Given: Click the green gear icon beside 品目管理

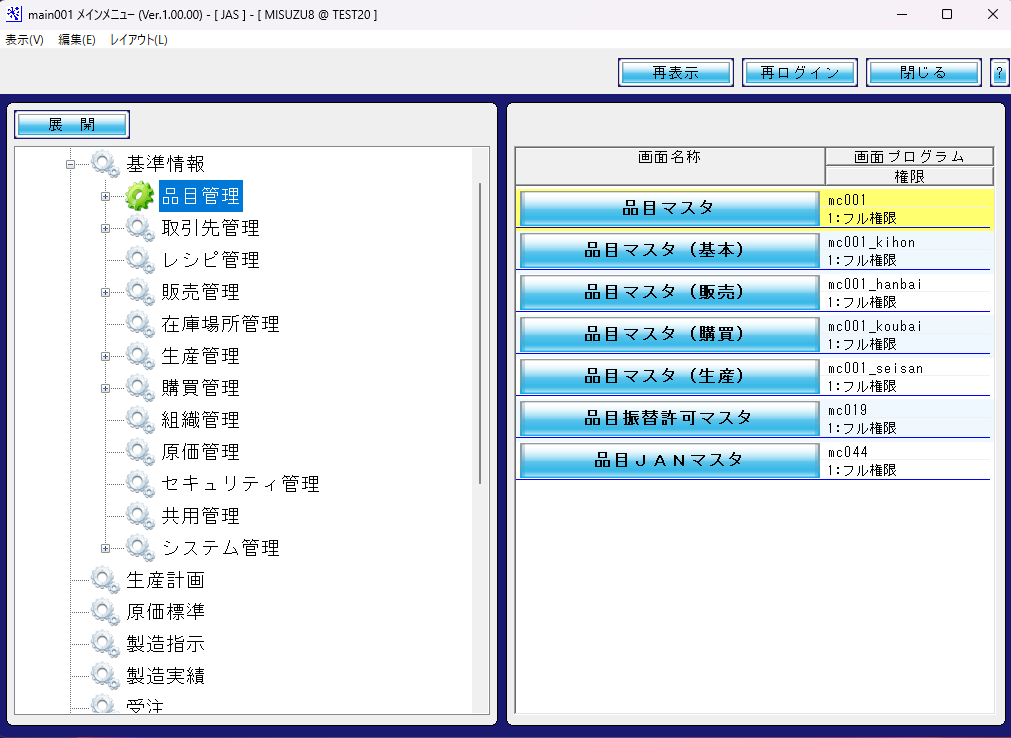Looking at the screenshot, I should pyautogui.click(x=140, y=196).
